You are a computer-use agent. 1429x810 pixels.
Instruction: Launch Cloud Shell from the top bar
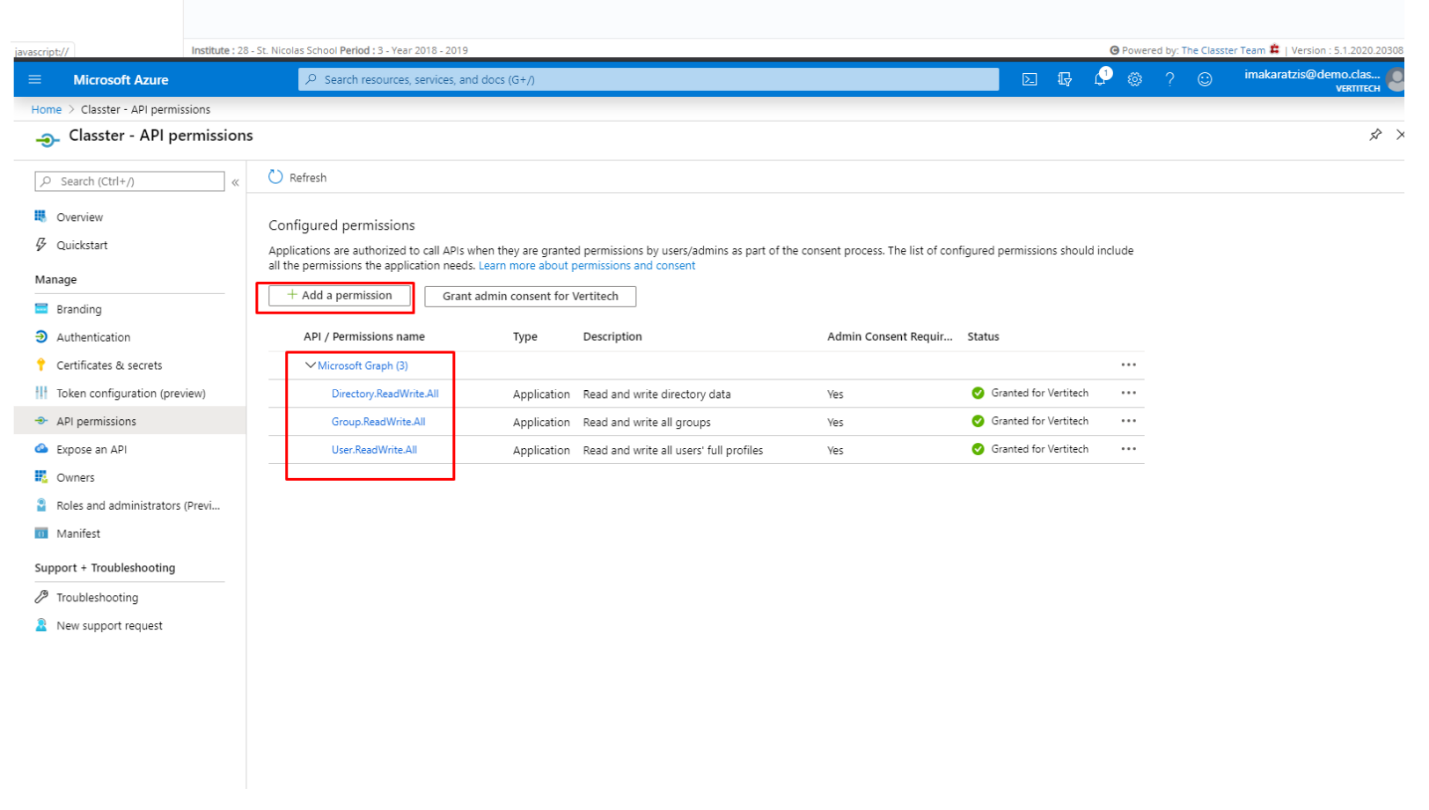pyautogui.click(x=1029, y=80)
